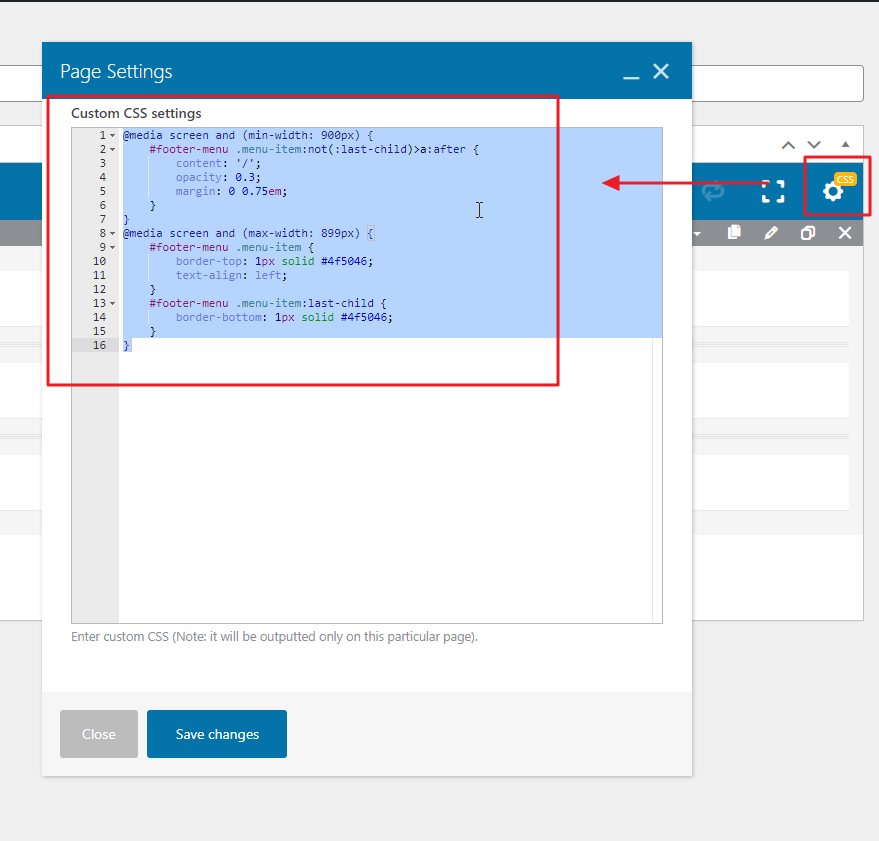This screenshot has width=879, height=841.
Task: Clone the row with the duplicate icon
Action: (x=808, y=233)
